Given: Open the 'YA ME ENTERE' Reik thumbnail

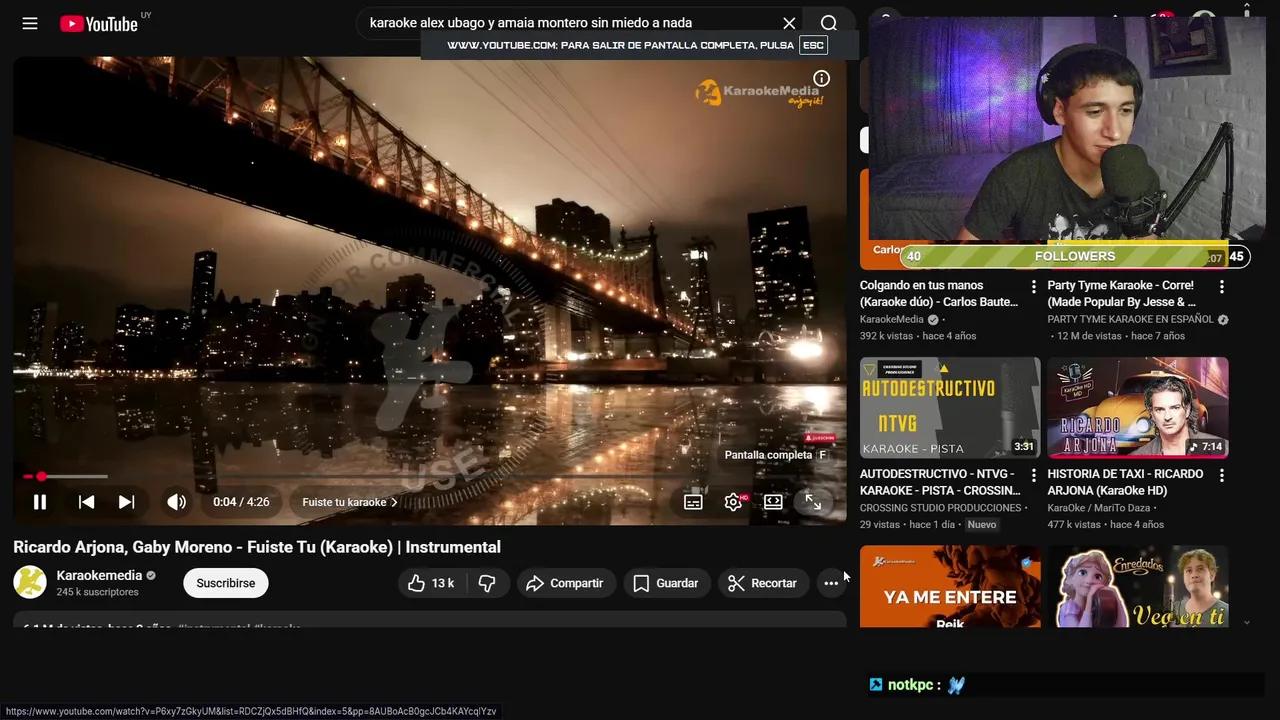Looking at the screenshot, I should [950, 587].
